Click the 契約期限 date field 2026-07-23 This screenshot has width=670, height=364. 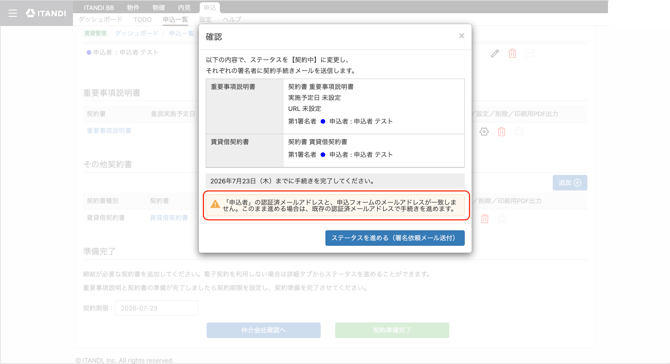(x=156, y=308)
